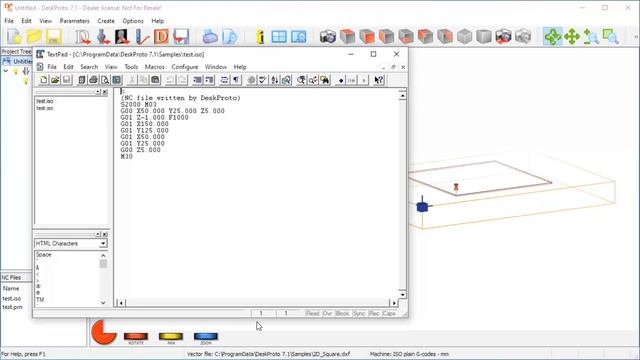Click Name column header in NC Files

(11, 289)
